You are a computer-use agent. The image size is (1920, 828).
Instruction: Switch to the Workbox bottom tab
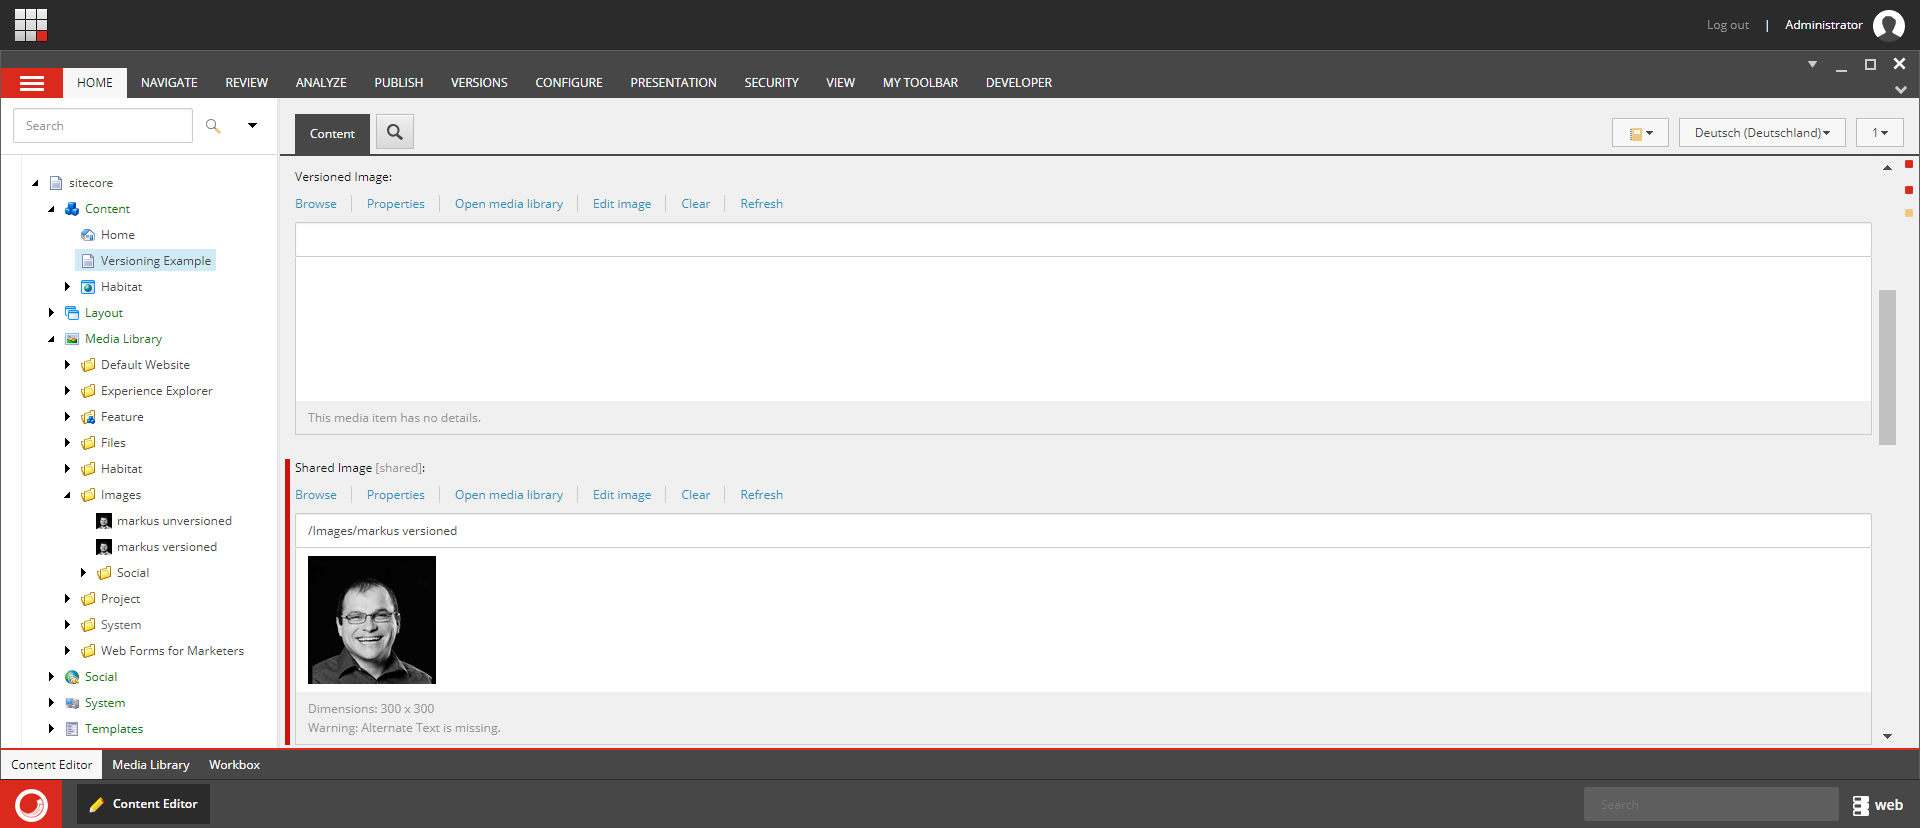234,765
